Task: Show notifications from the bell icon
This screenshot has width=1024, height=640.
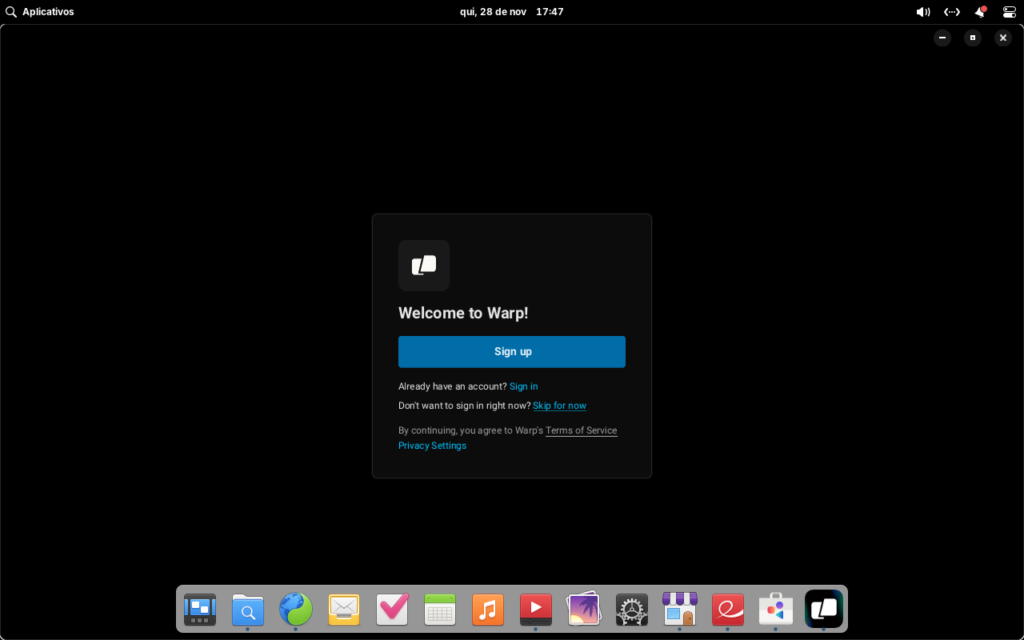Action: [980, 12]
